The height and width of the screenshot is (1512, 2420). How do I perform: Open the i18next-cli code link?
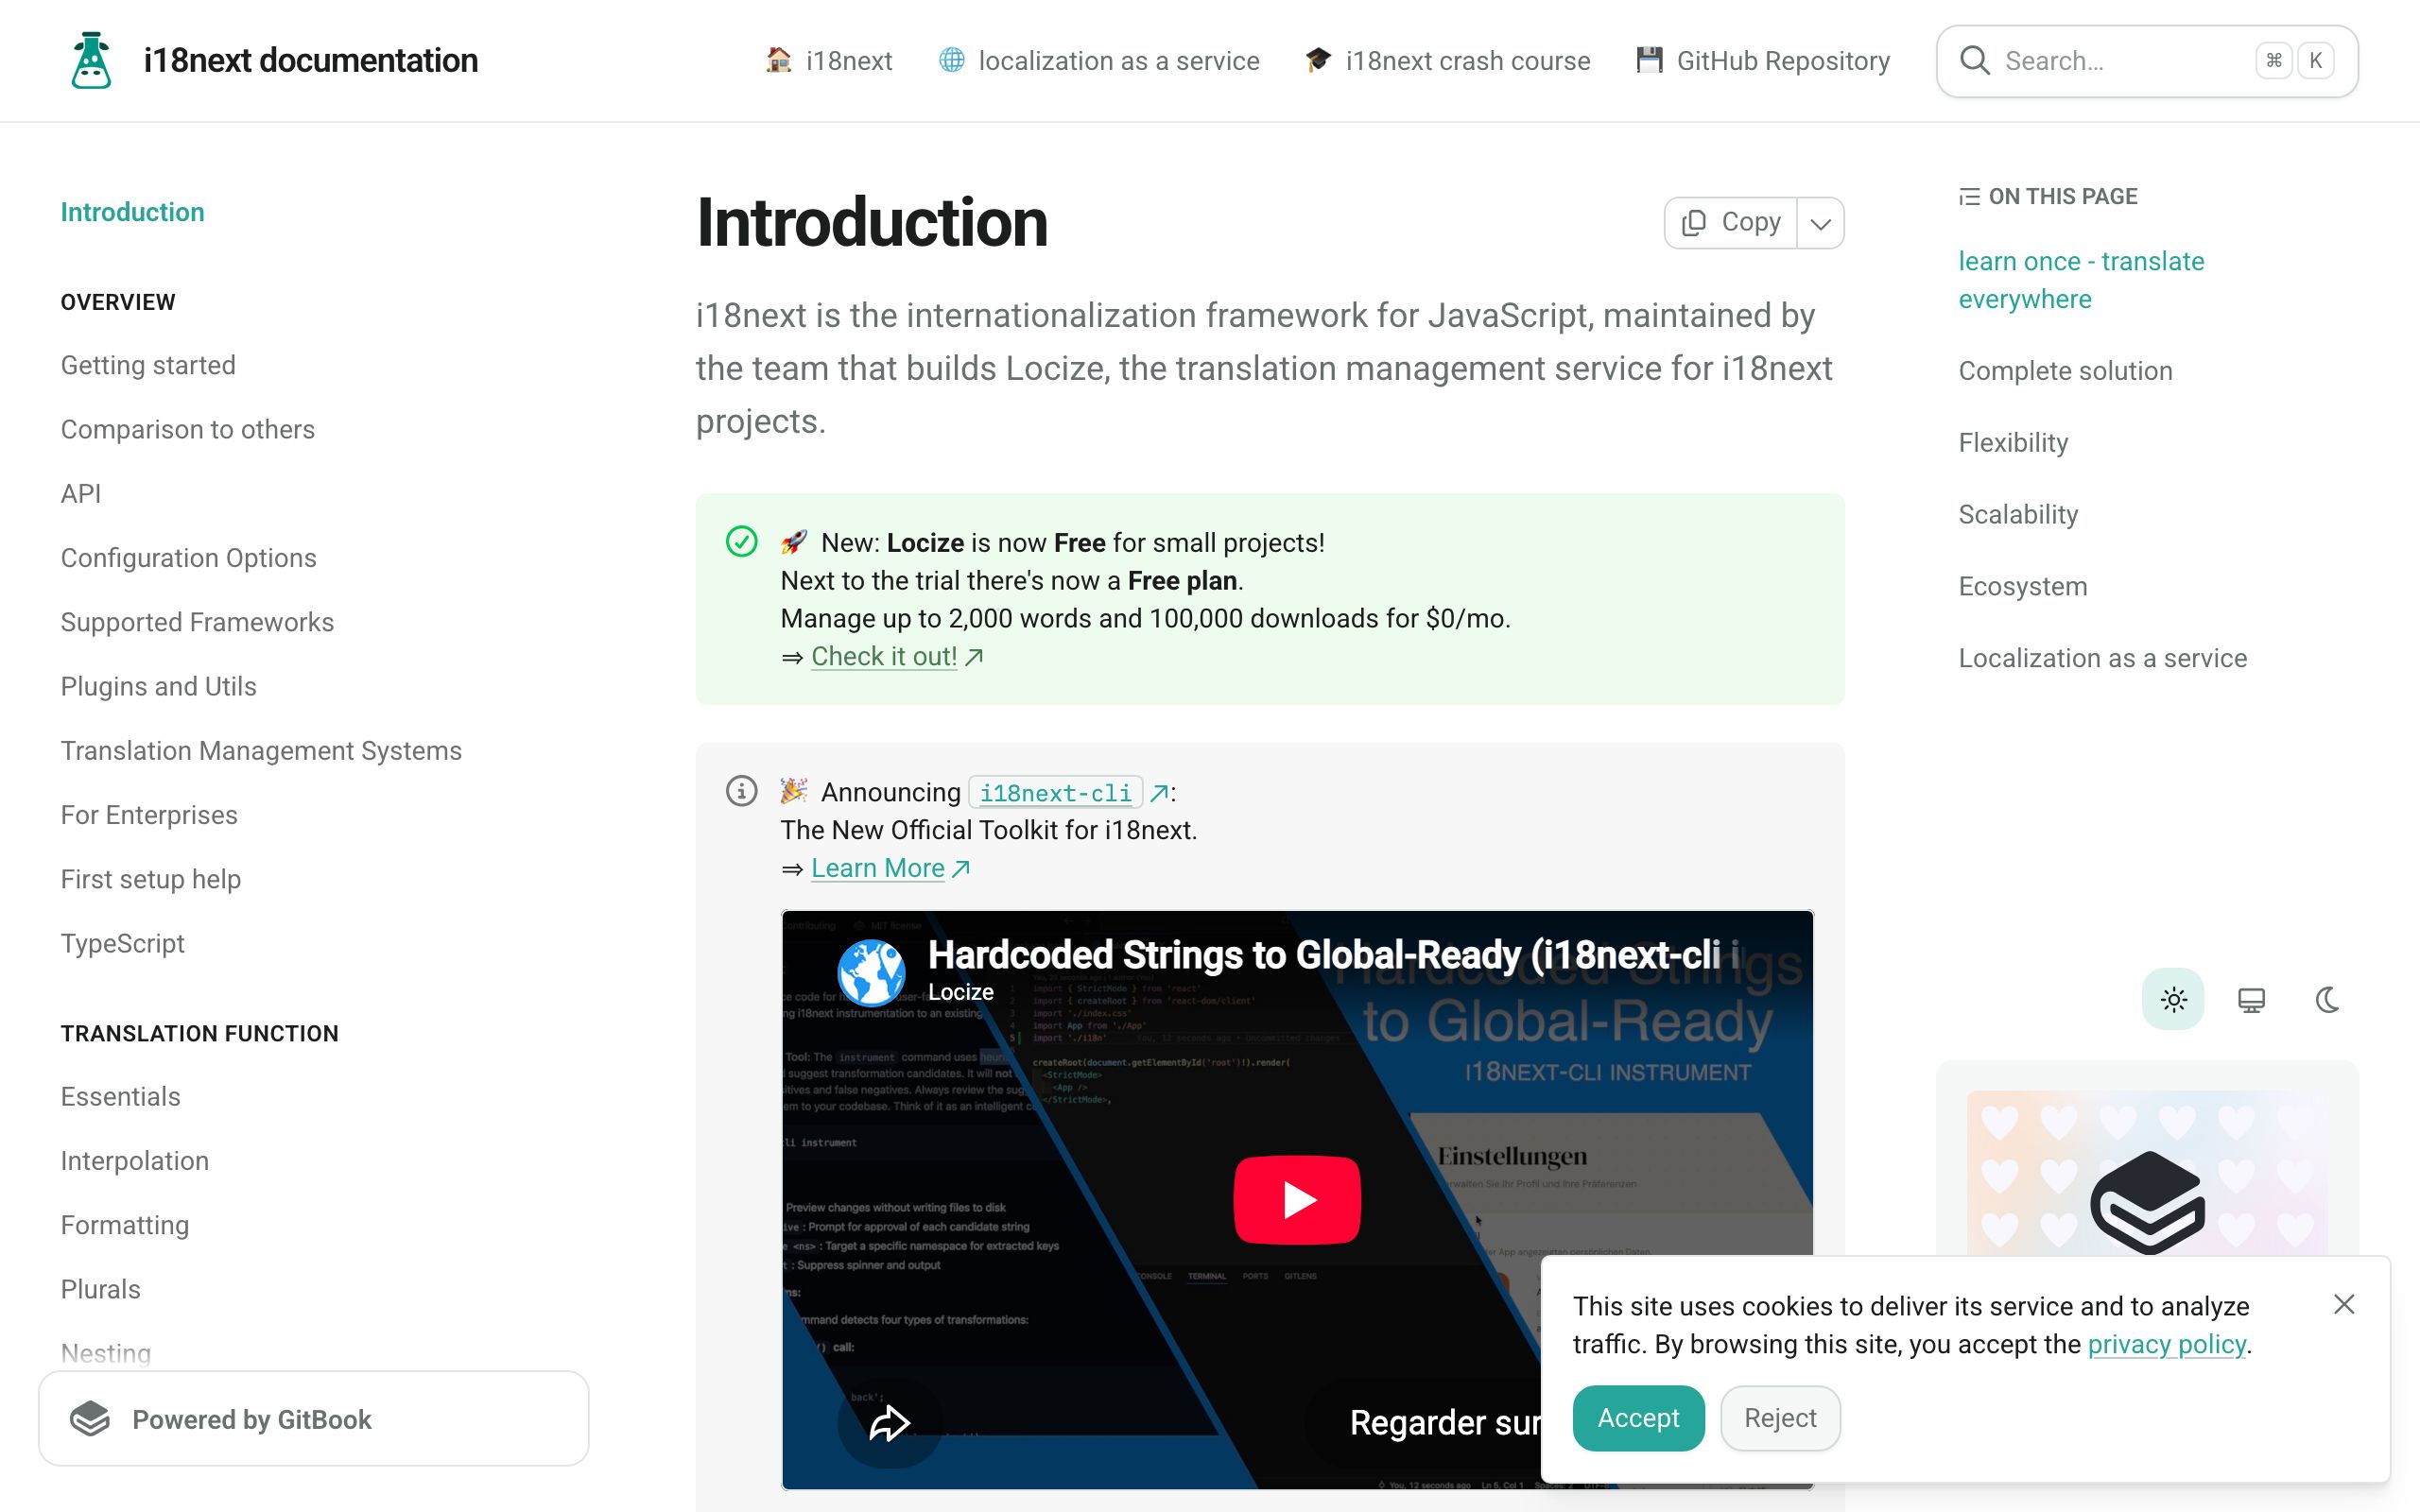pos(1056,793)
